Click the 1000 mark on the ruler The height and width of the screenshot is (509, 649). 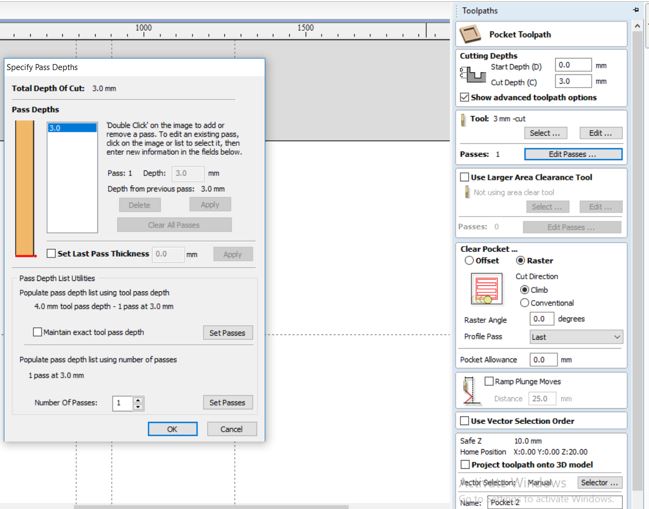pos(144,28)
